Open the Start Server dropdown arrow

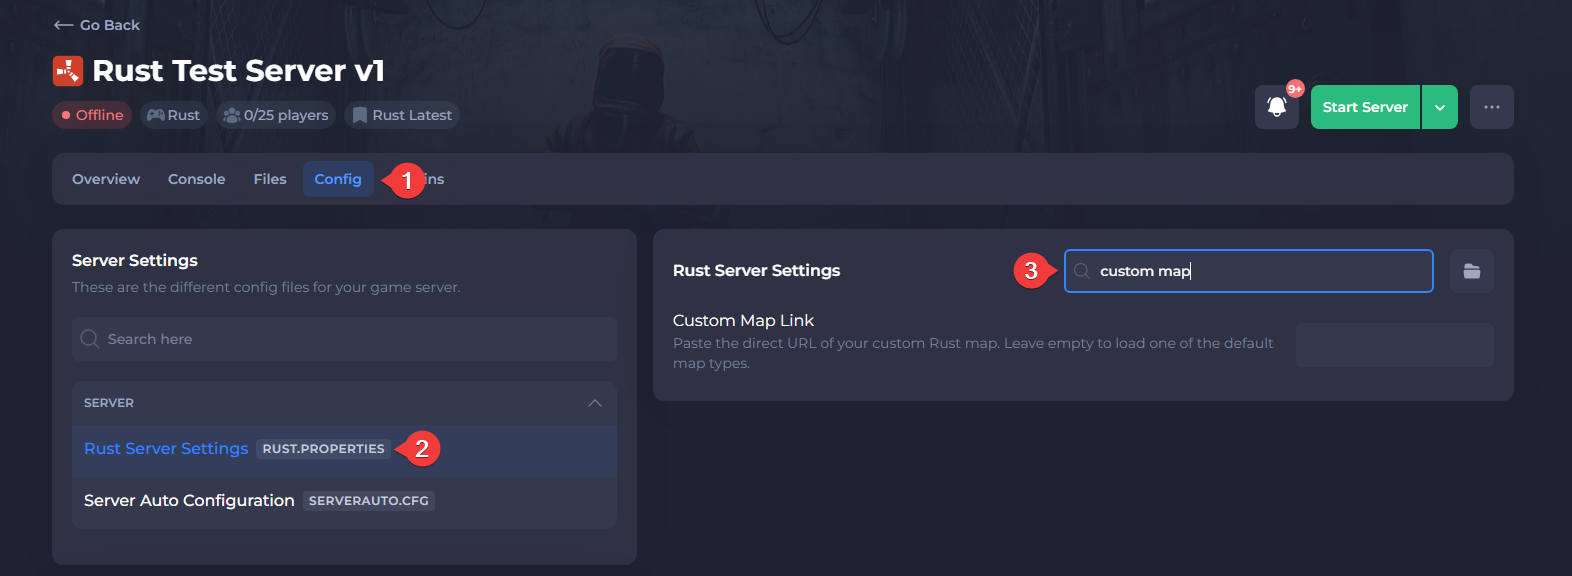pos(1439,107)
